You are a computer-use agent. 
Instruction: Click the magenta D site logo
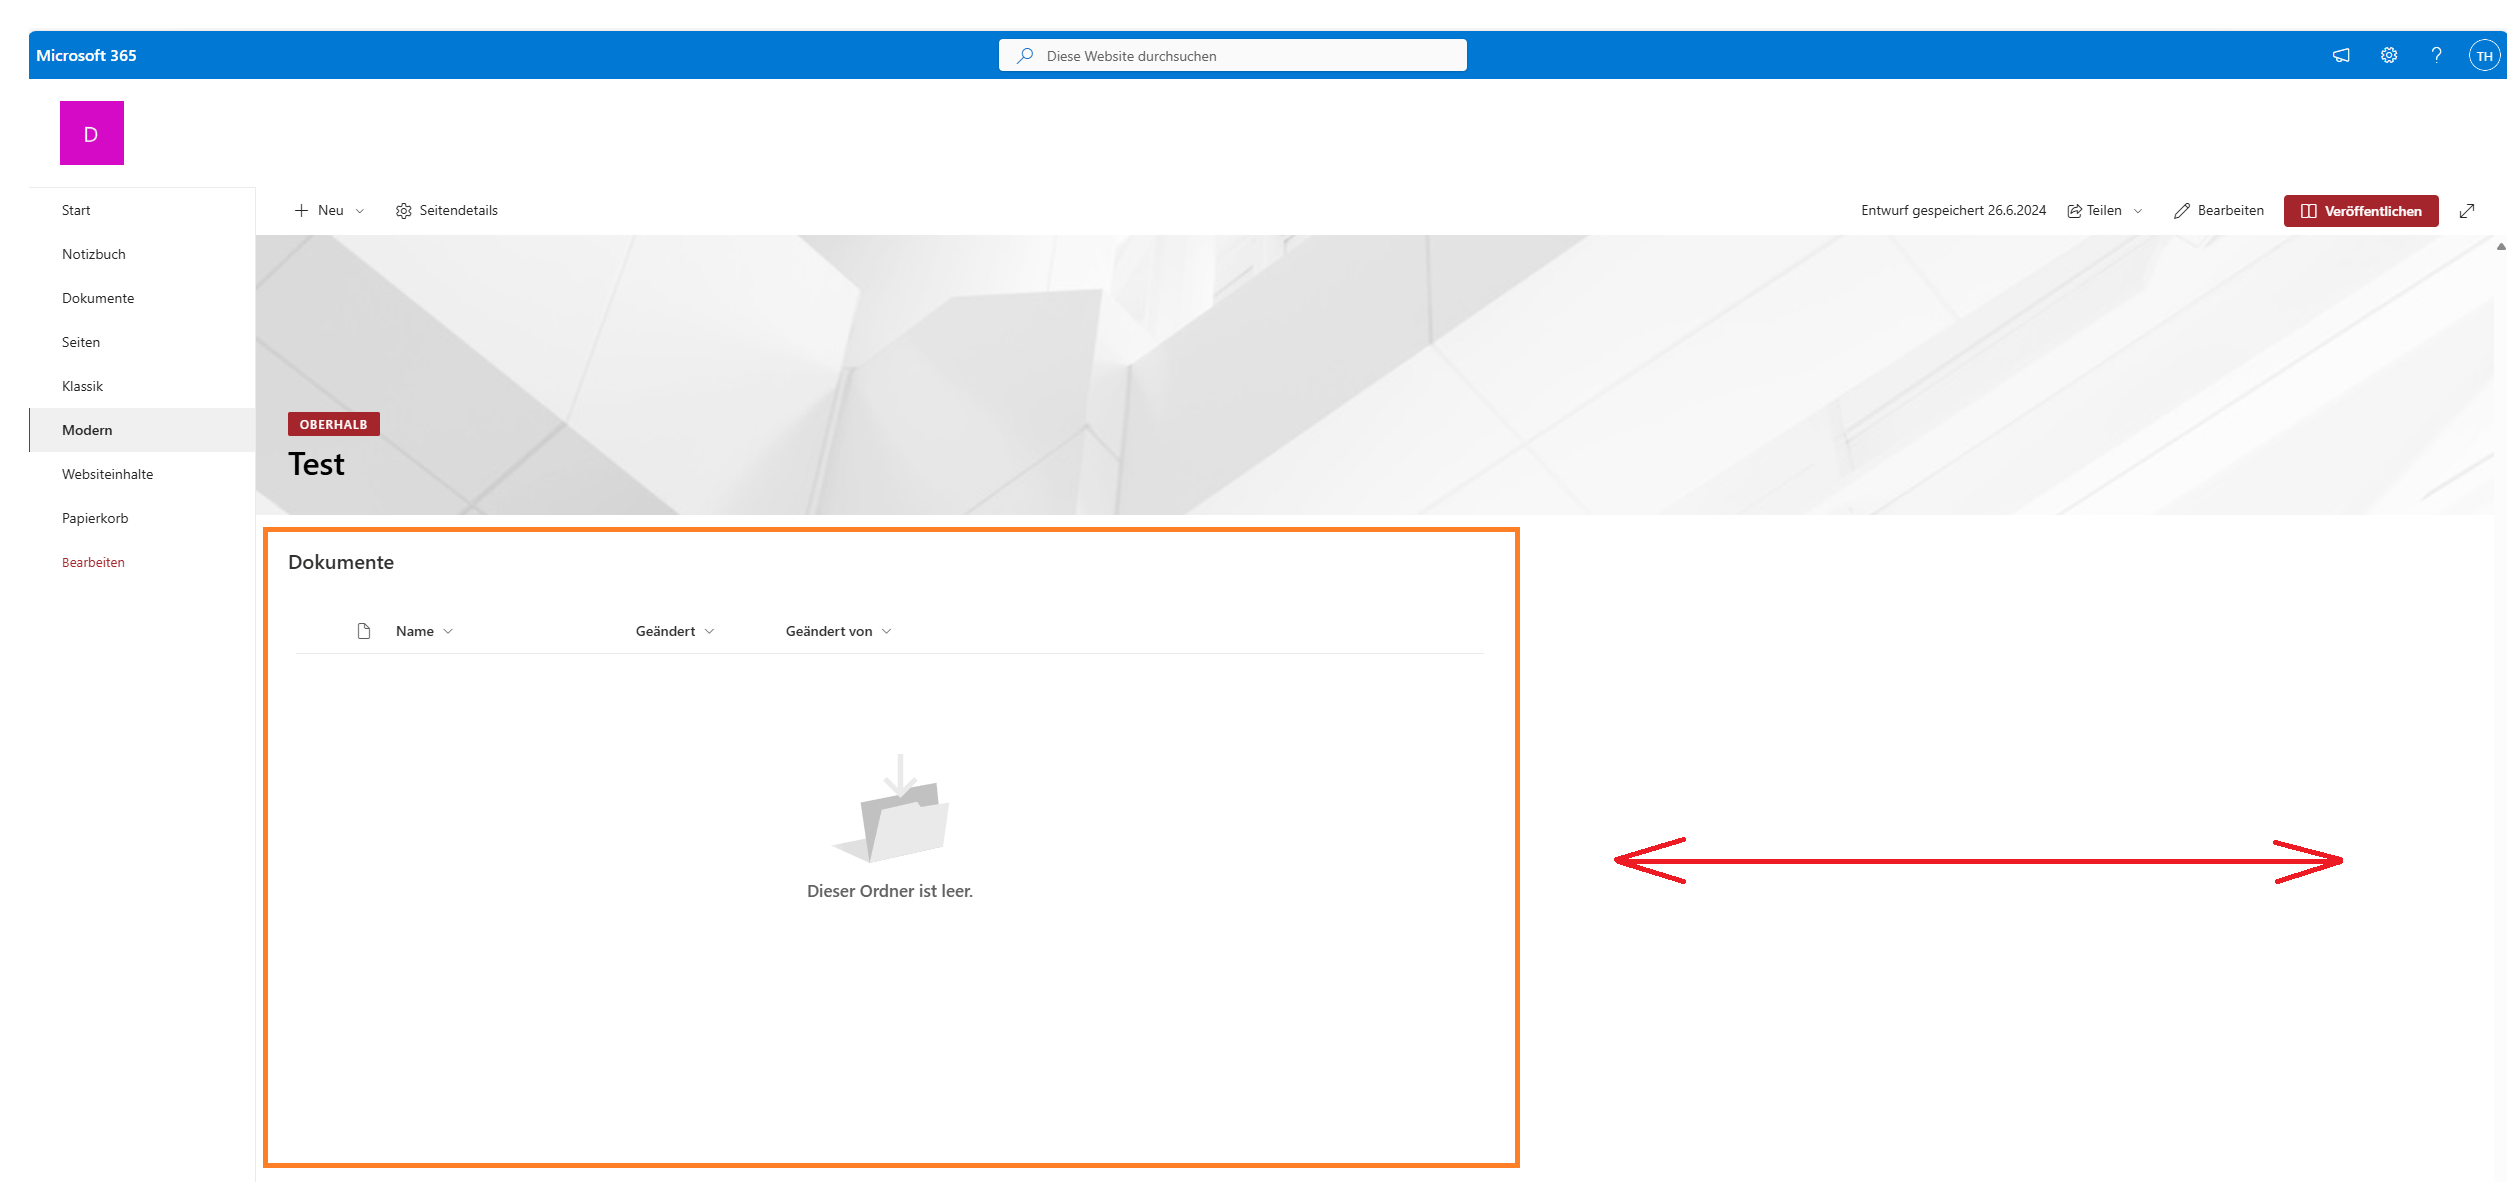pos(91,133)
